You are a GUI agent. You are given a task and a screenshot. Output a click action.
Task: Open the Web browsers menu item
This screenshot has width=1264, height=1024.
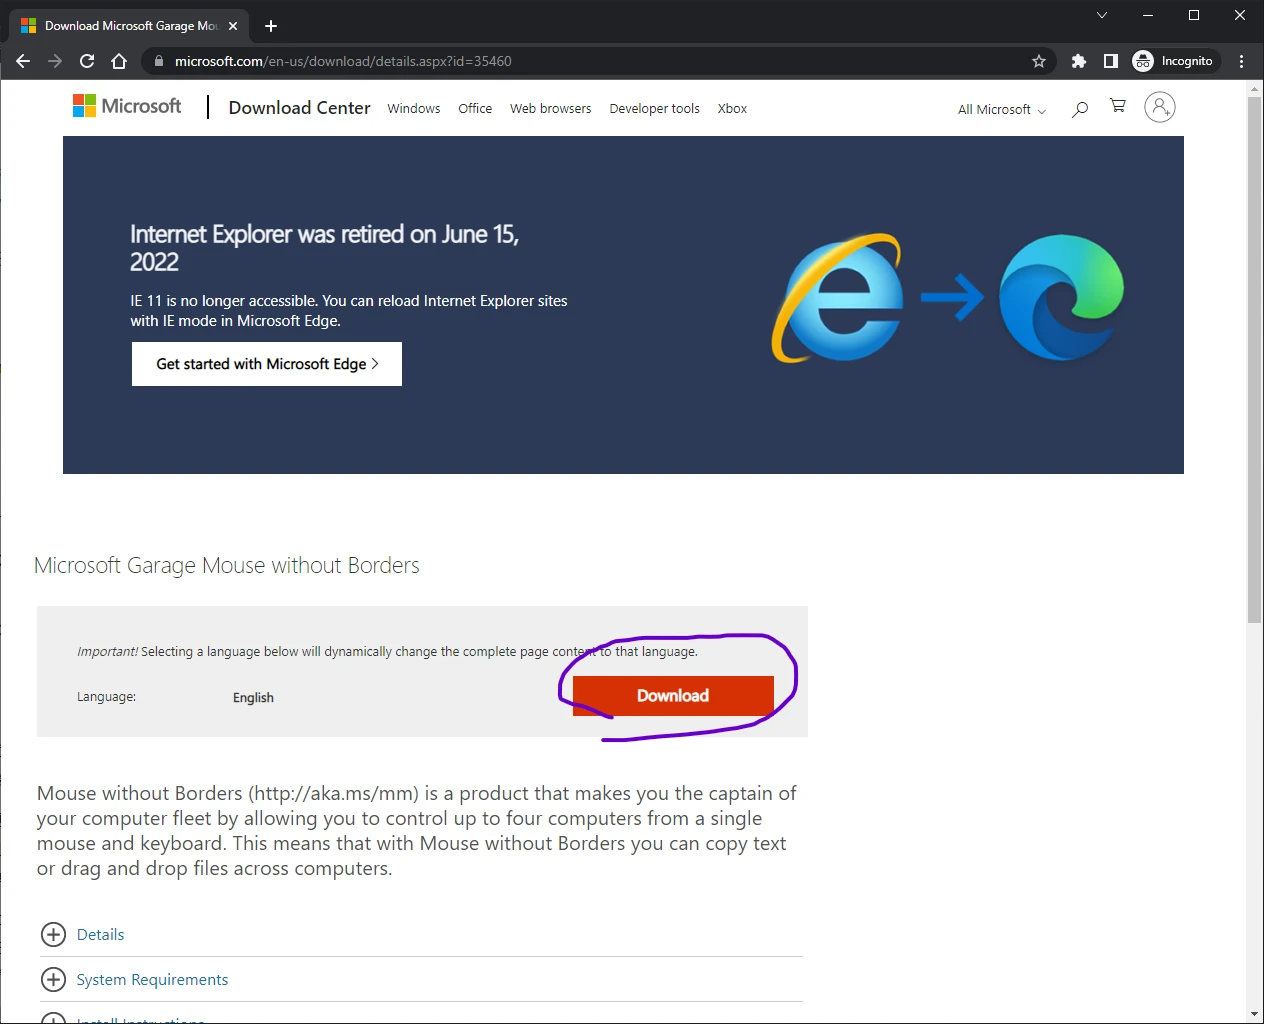coord(550,108)
